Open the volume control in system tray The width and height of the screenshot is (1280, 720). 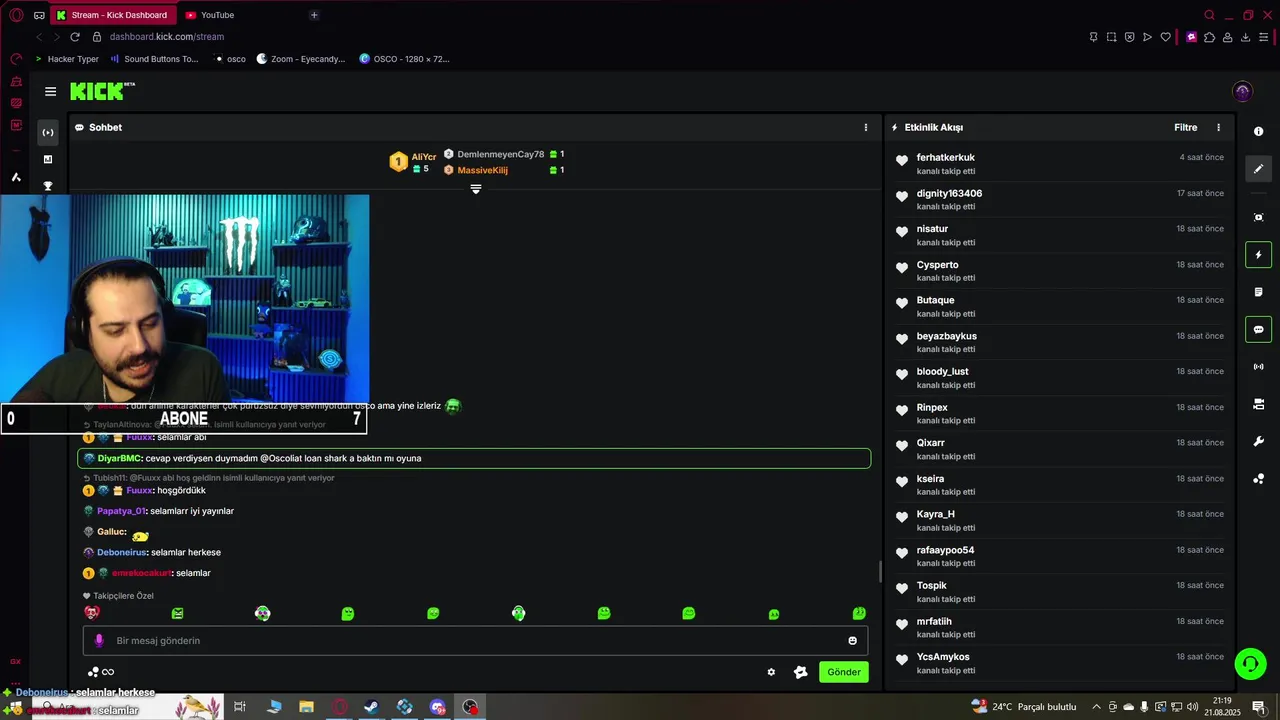pos(1192,707)
